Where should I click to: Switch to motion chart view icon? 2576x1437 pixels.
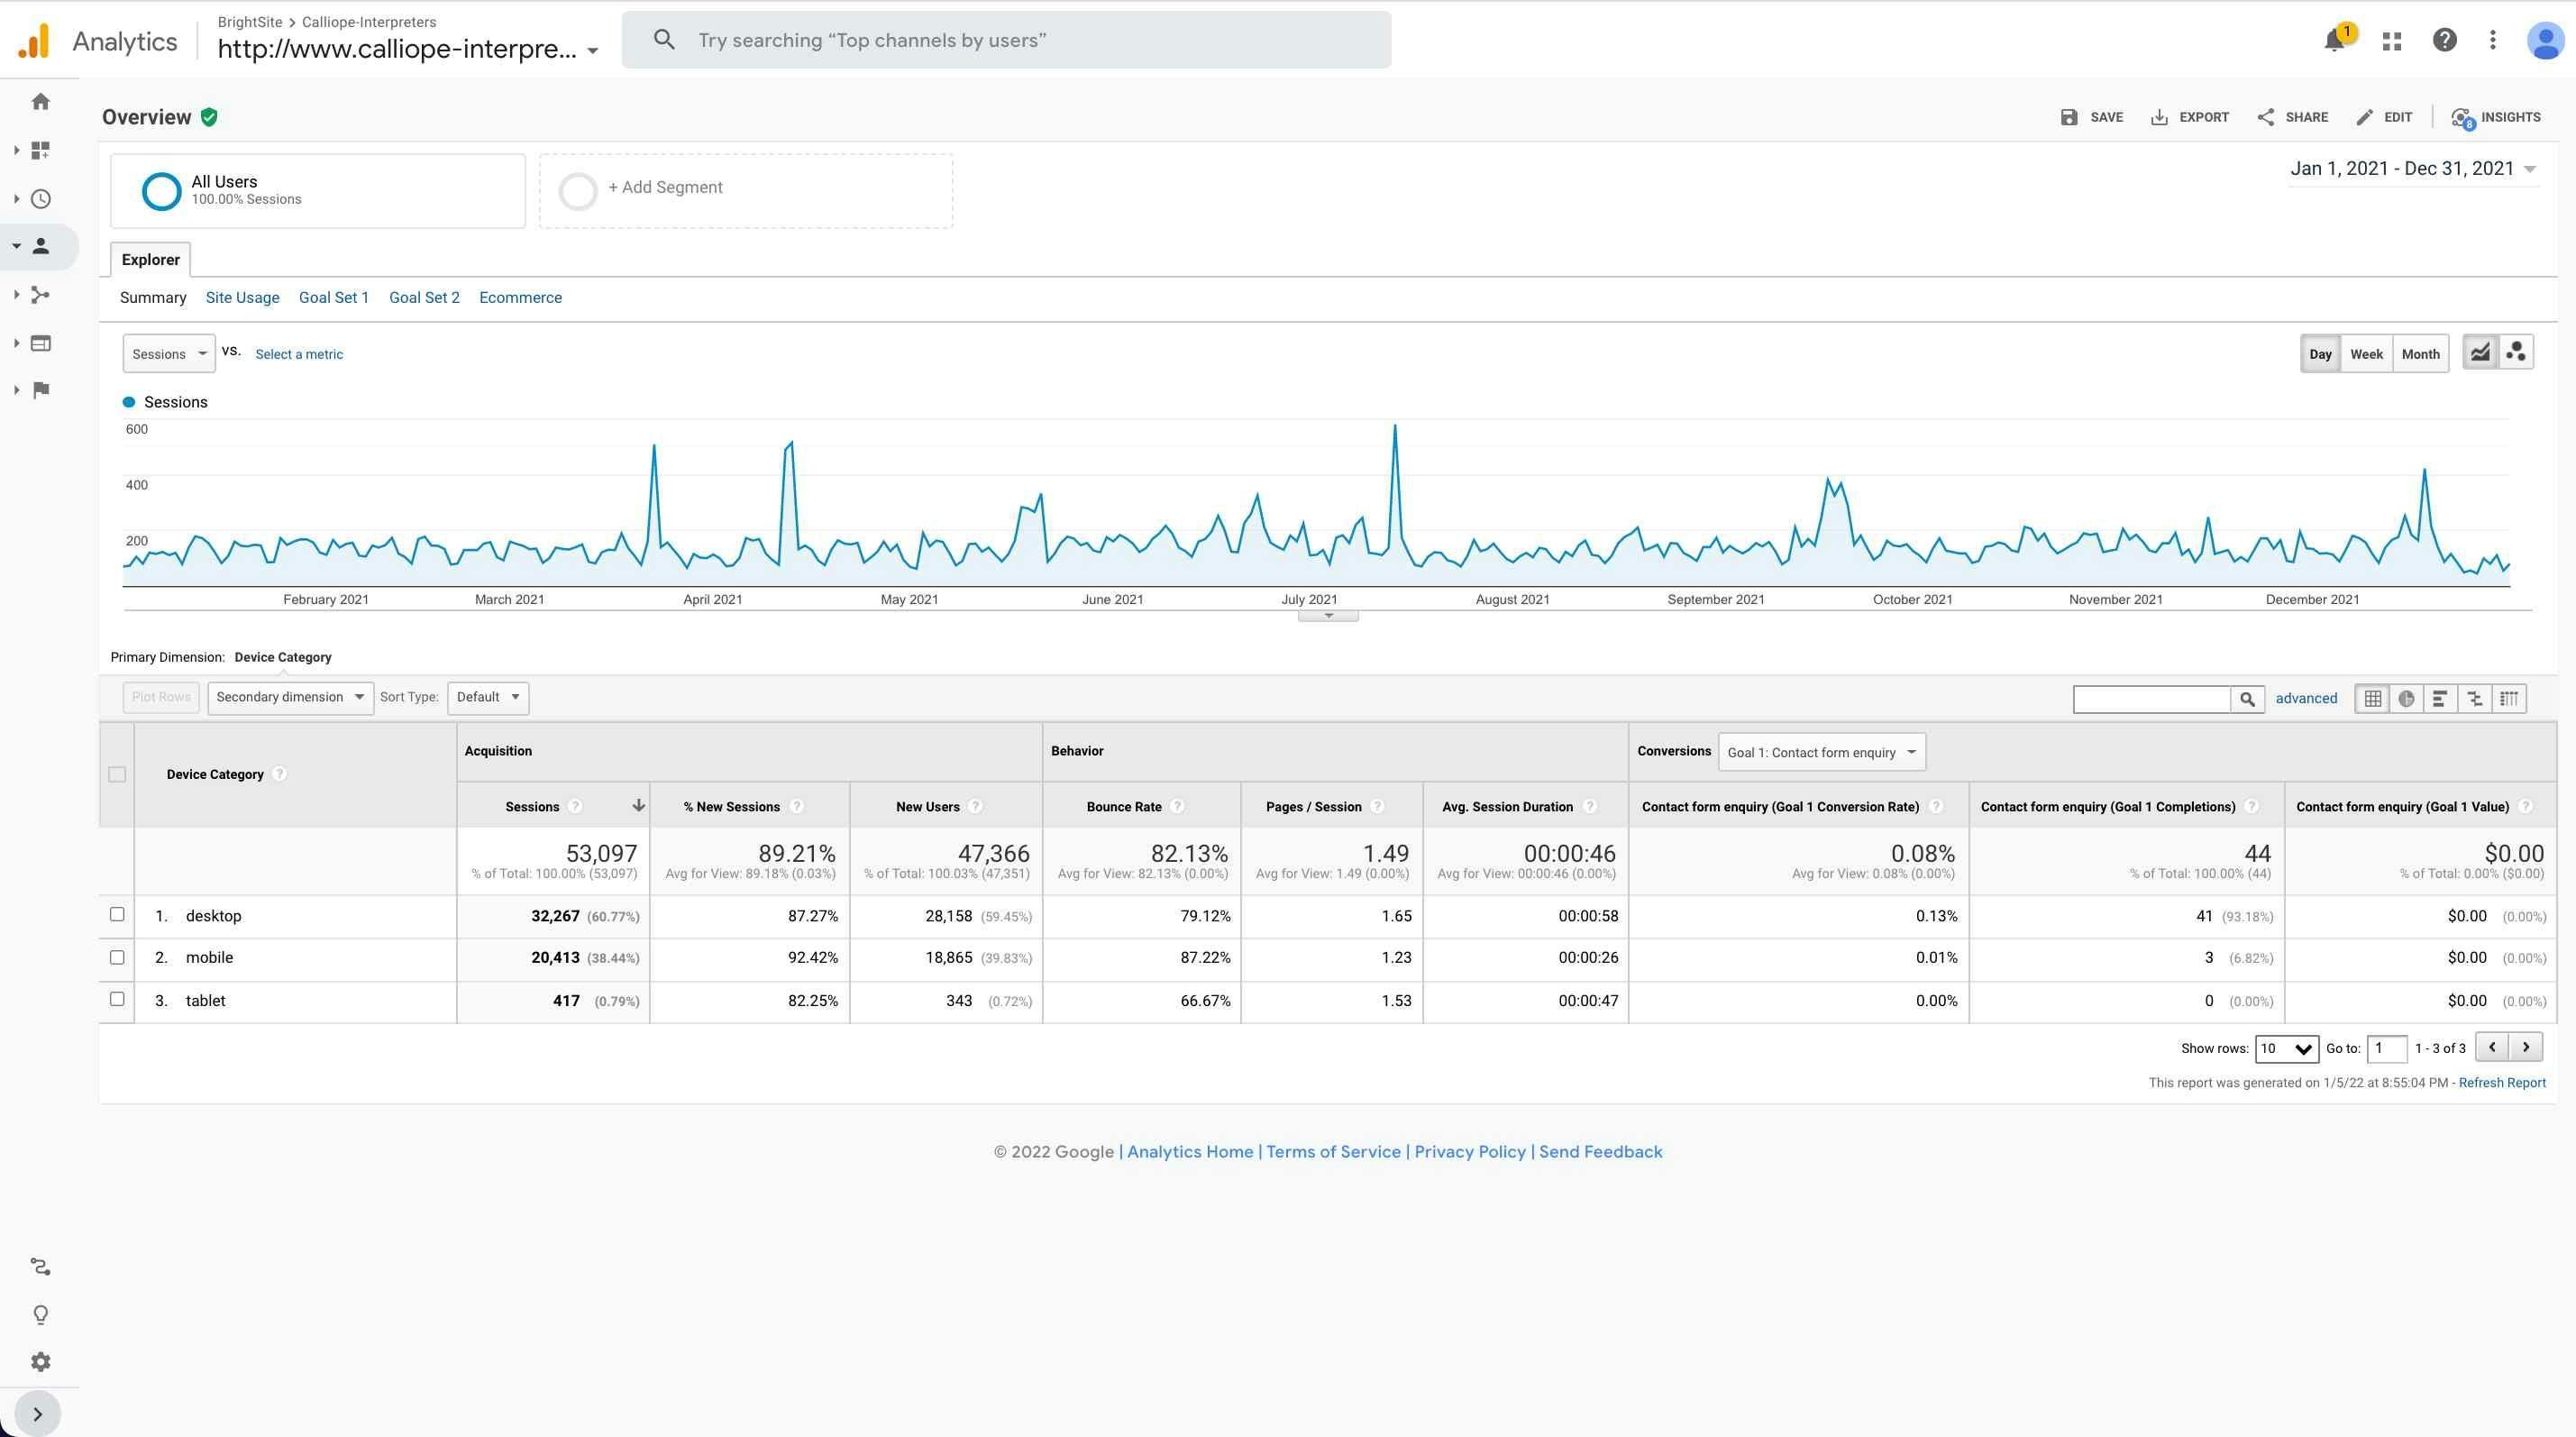pos(2516,352)
